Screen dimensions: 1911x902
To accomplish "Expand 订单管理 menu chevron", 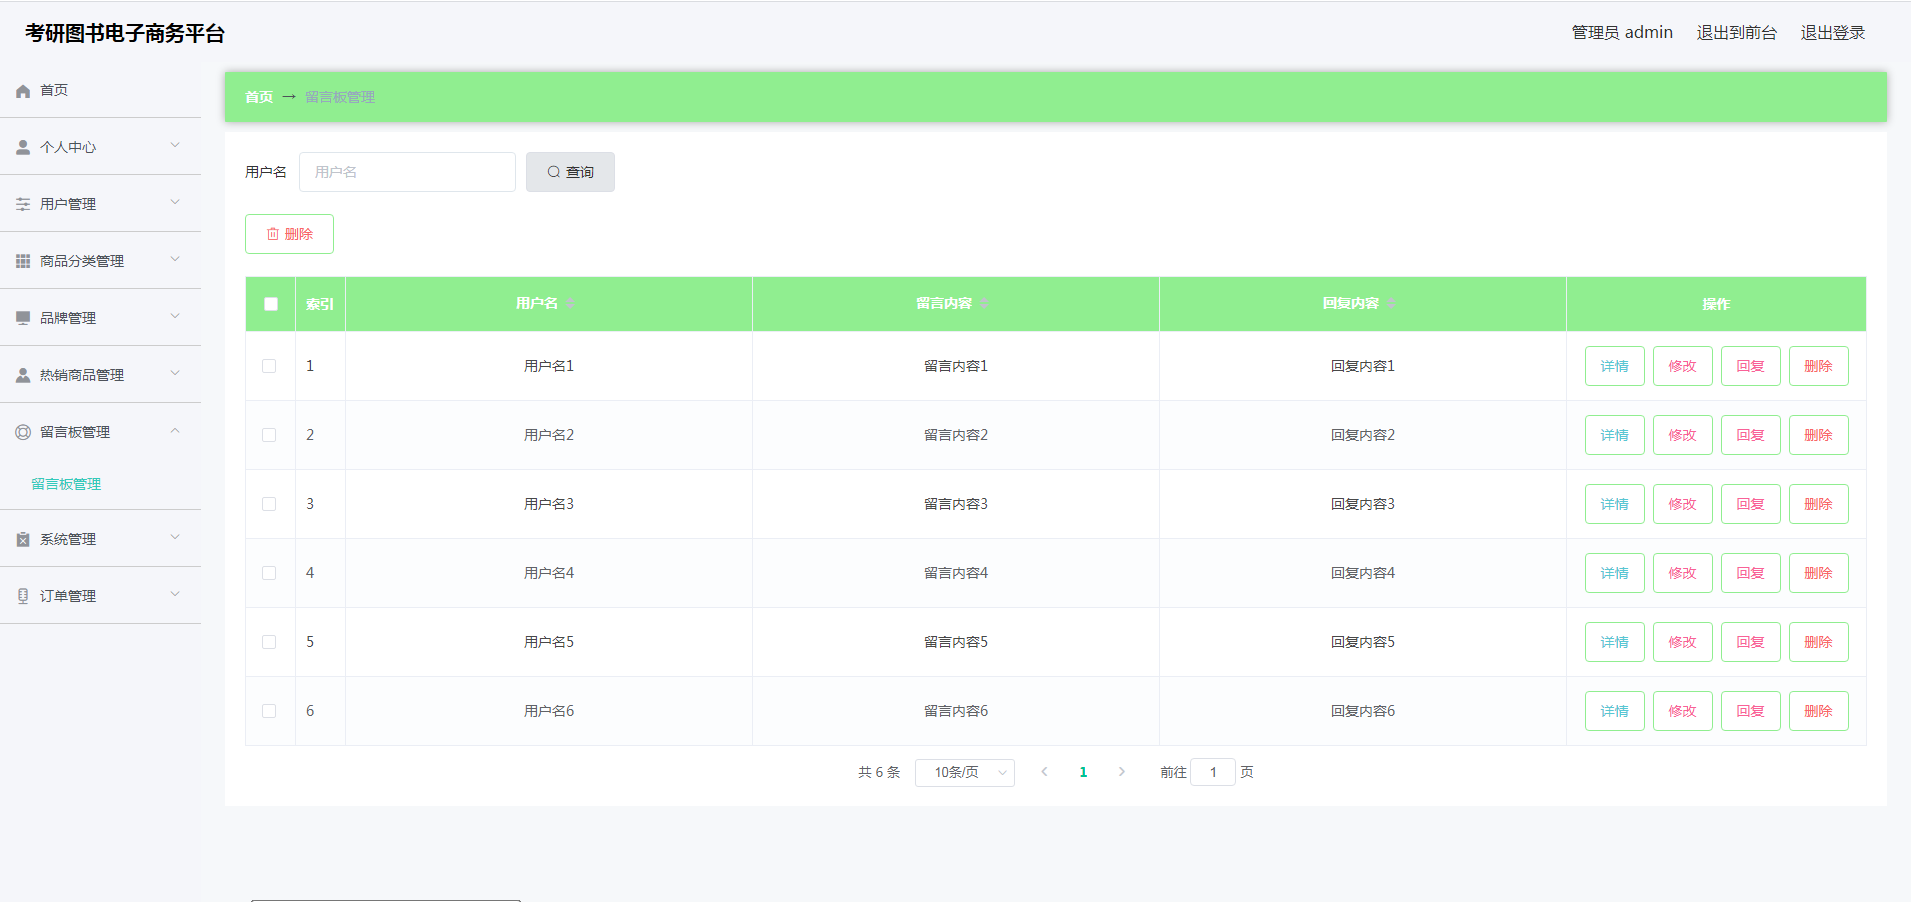I will click(x=175, y=595).
